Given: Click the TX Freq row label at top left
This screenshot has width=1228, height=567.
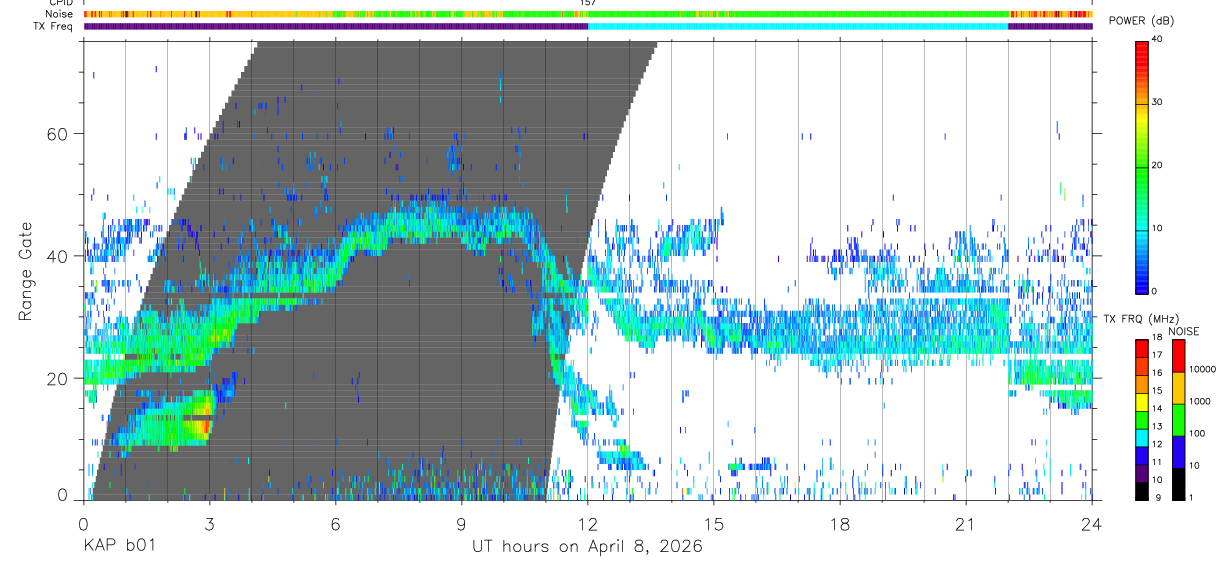Looking at the screenshot, I should [53, 27].
